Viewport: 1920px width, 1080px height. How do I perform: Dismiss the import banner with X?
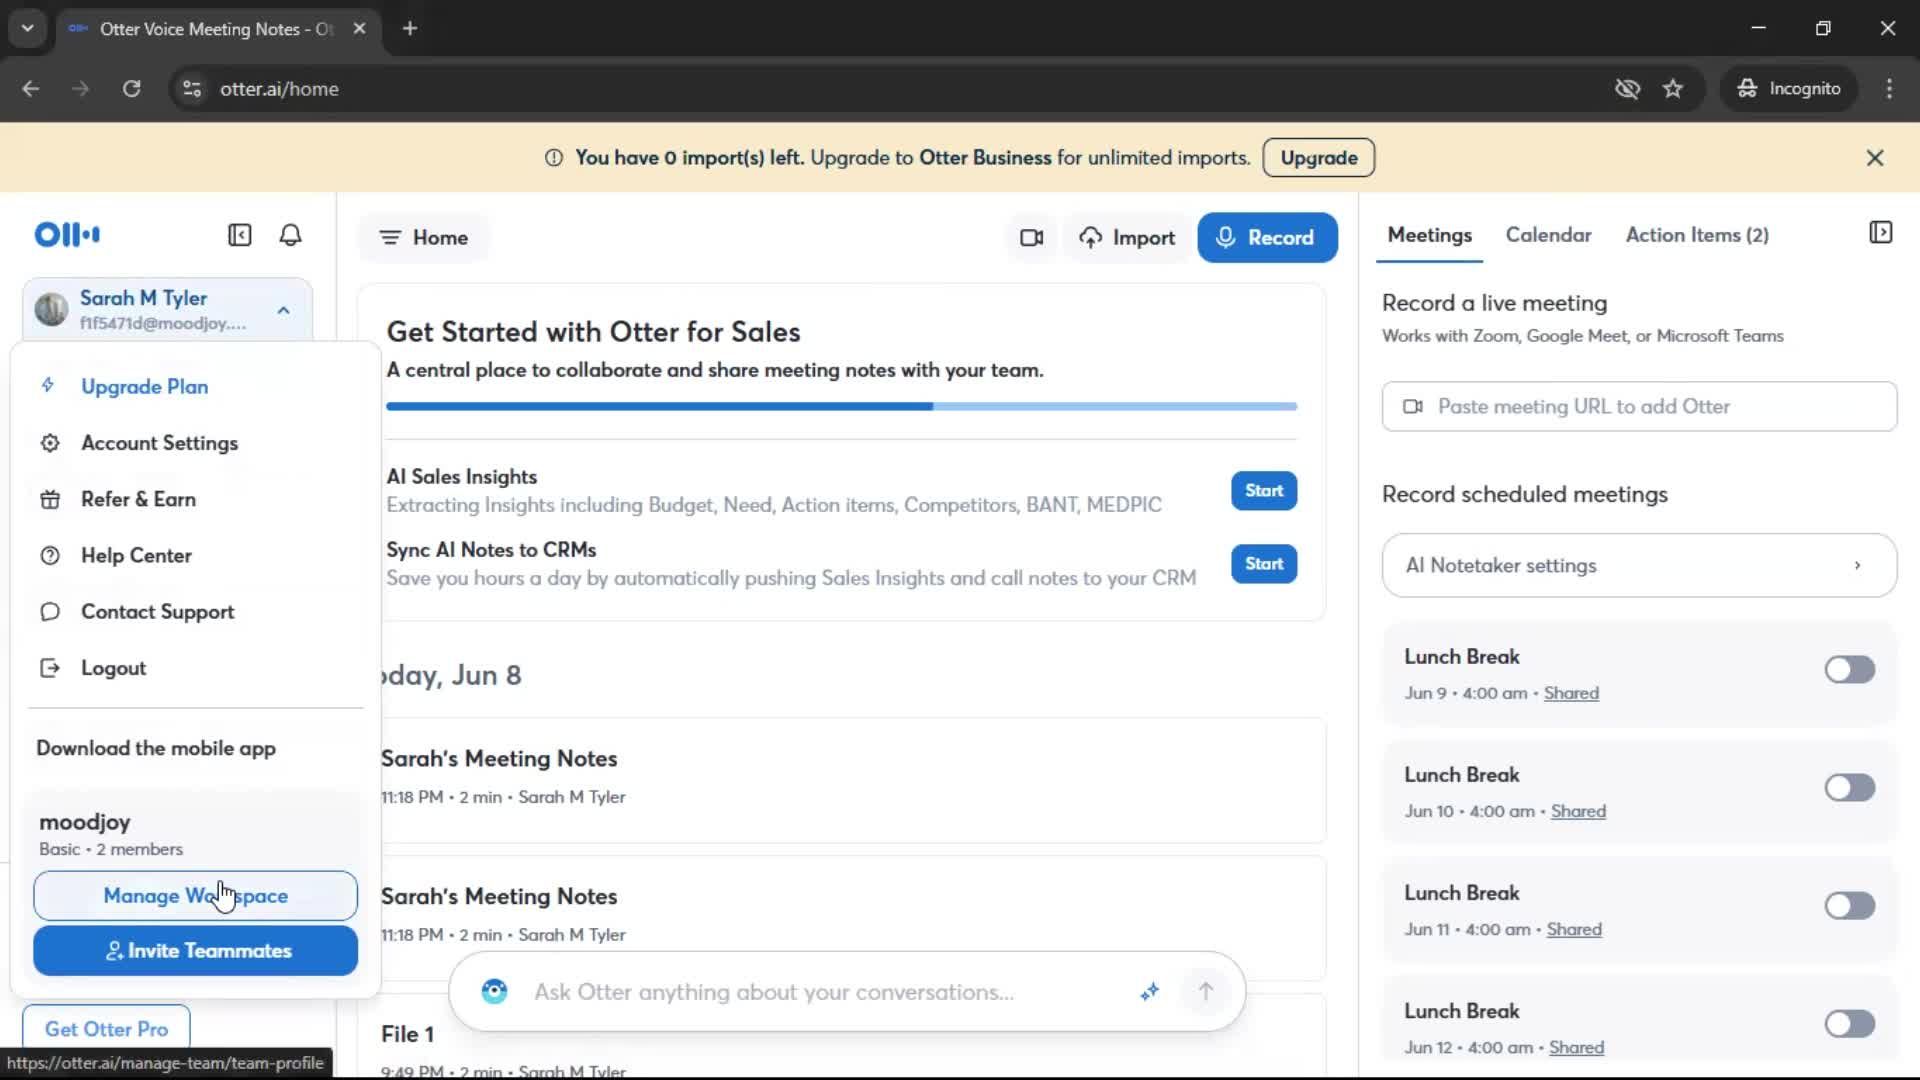pos(1875,158)
